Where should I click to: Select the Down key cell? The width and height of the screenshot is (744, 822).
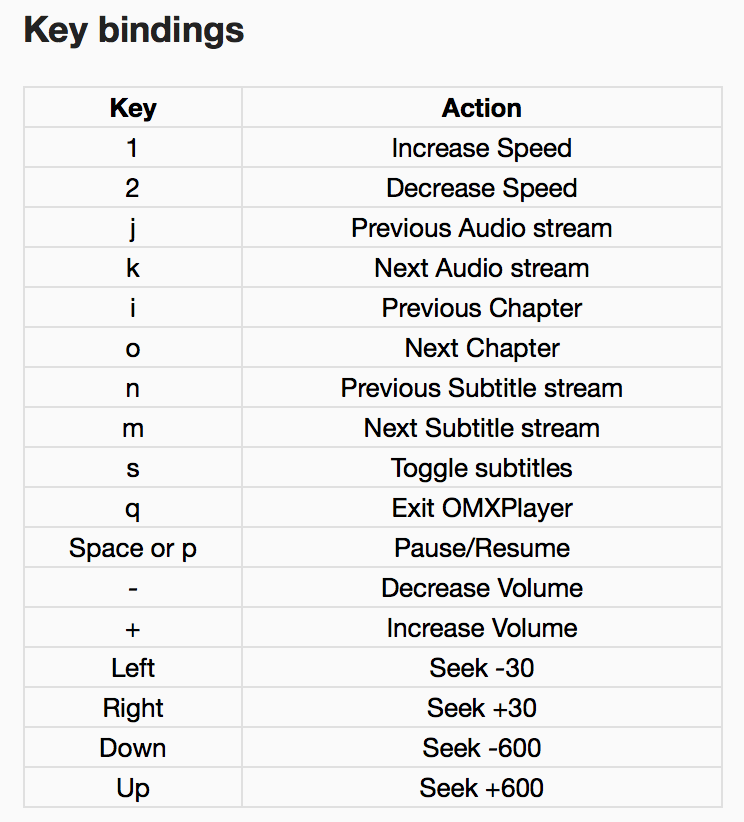tap(133, 748)
